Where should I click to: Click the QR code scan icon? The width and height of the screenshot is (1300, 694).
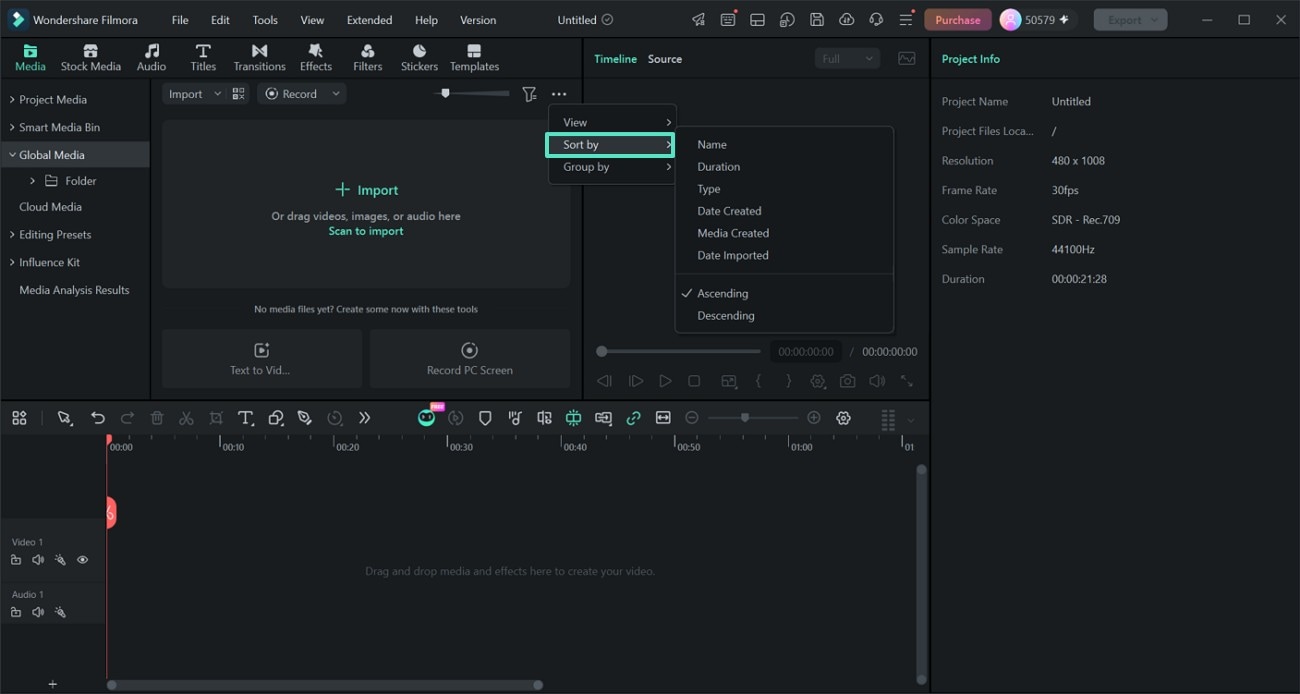click(x=238, y=94)
